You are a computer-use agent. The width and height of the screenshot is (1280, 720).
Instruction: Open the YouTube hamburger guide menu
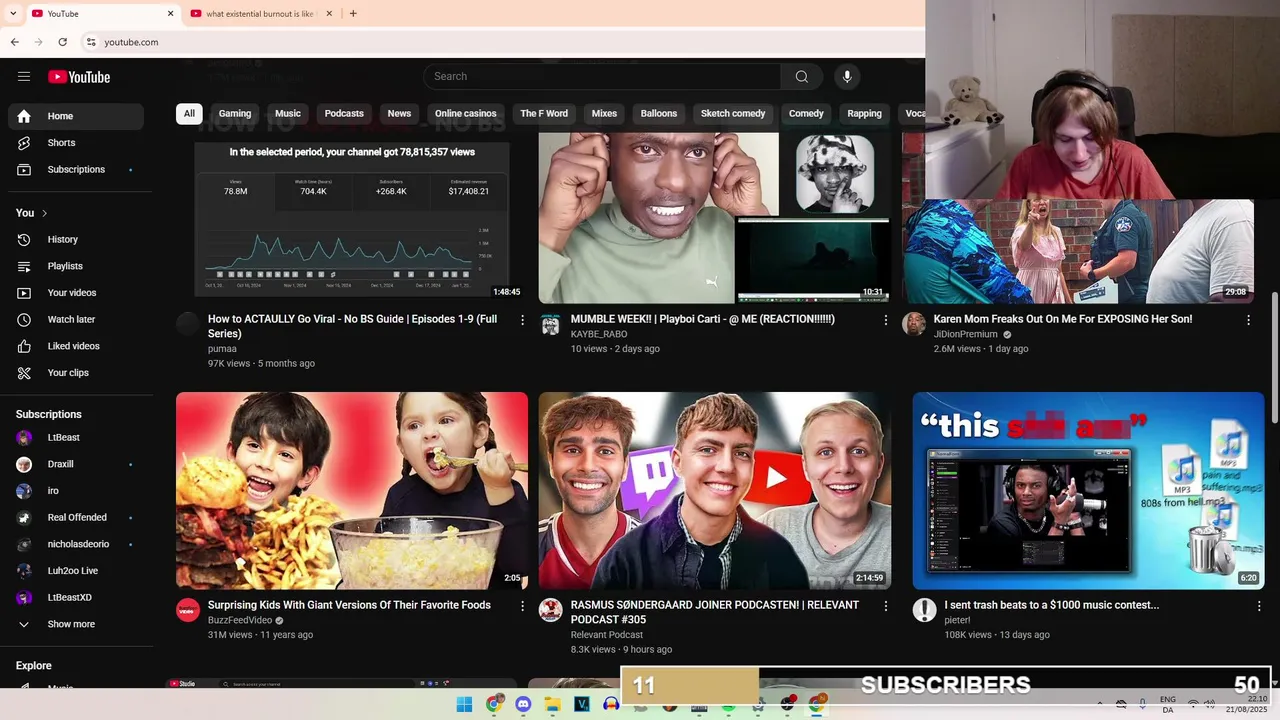(x=24, y=77)
